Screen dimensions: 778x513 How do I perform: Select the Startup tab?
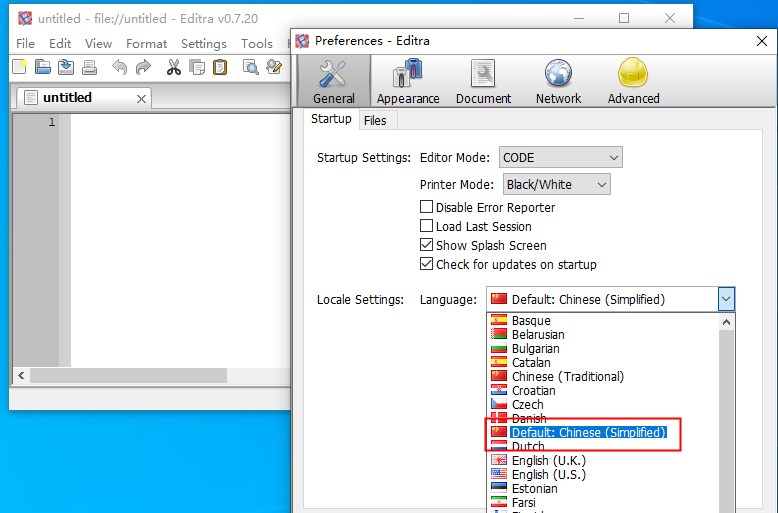click(x=331, y=119)
